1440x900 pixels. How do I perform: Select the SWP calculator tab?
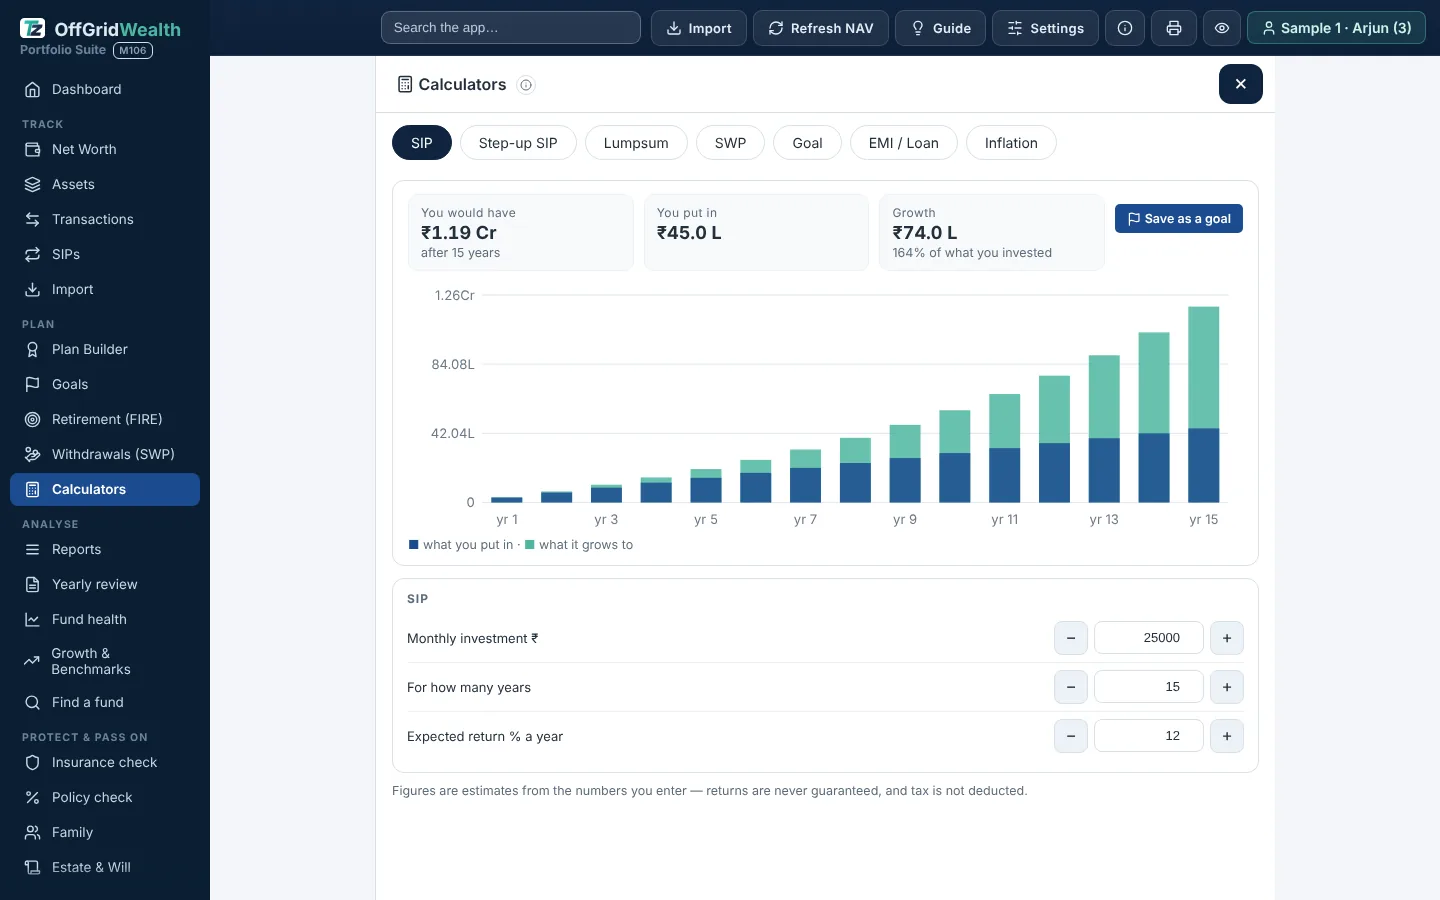click(x=730, y=143)
